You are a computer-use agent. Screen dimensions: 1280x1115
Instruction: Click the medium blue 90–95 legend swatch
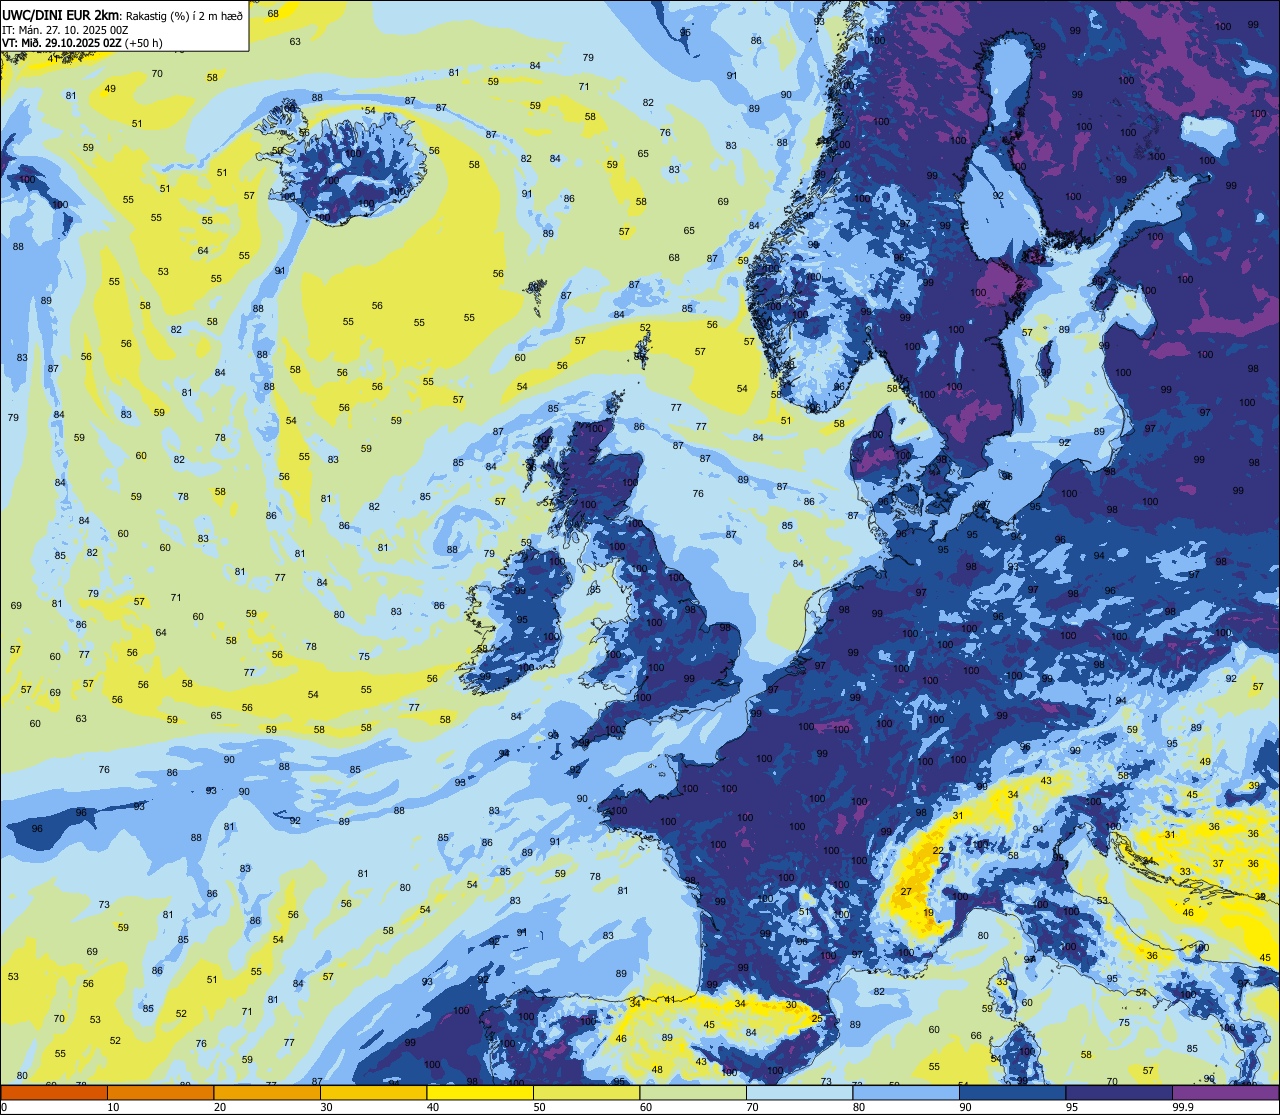click(x=1012, y=1093)
